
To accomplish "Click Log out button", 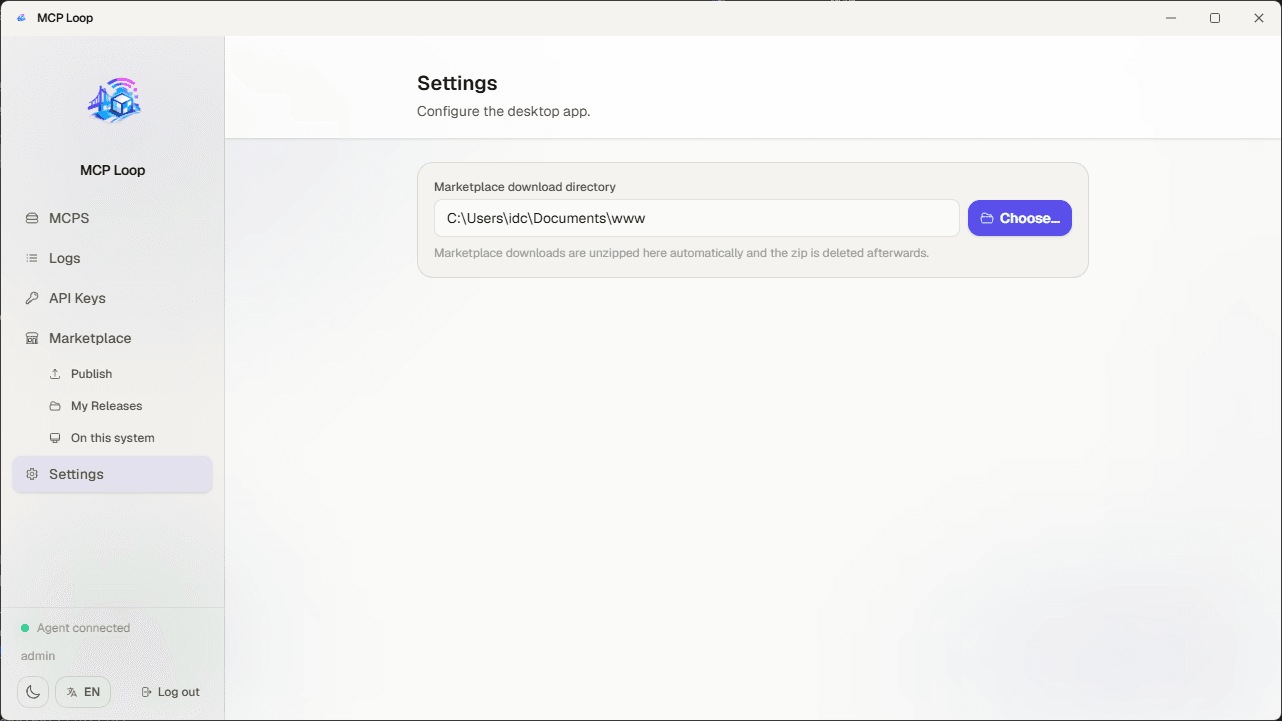I will pos(170,692).
